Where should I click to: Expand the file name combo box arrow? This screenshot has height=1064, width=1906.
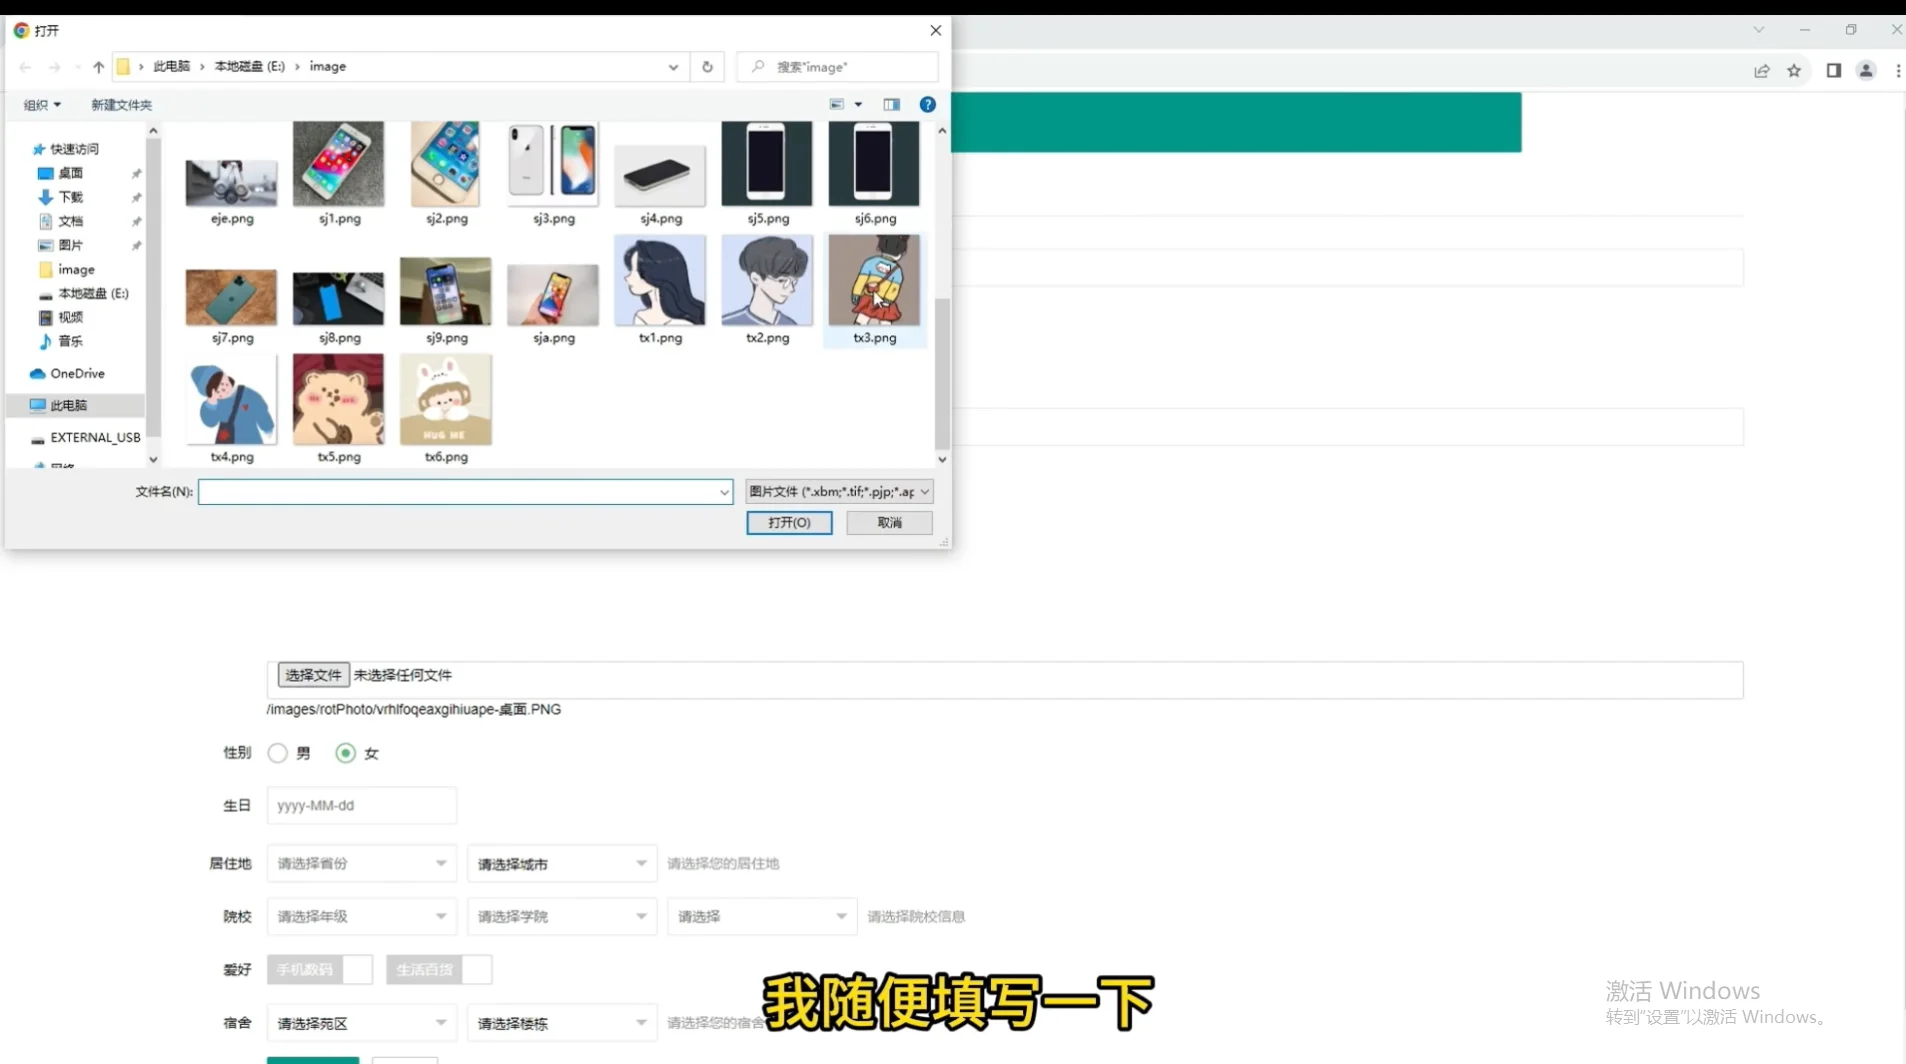coord(723,492)
